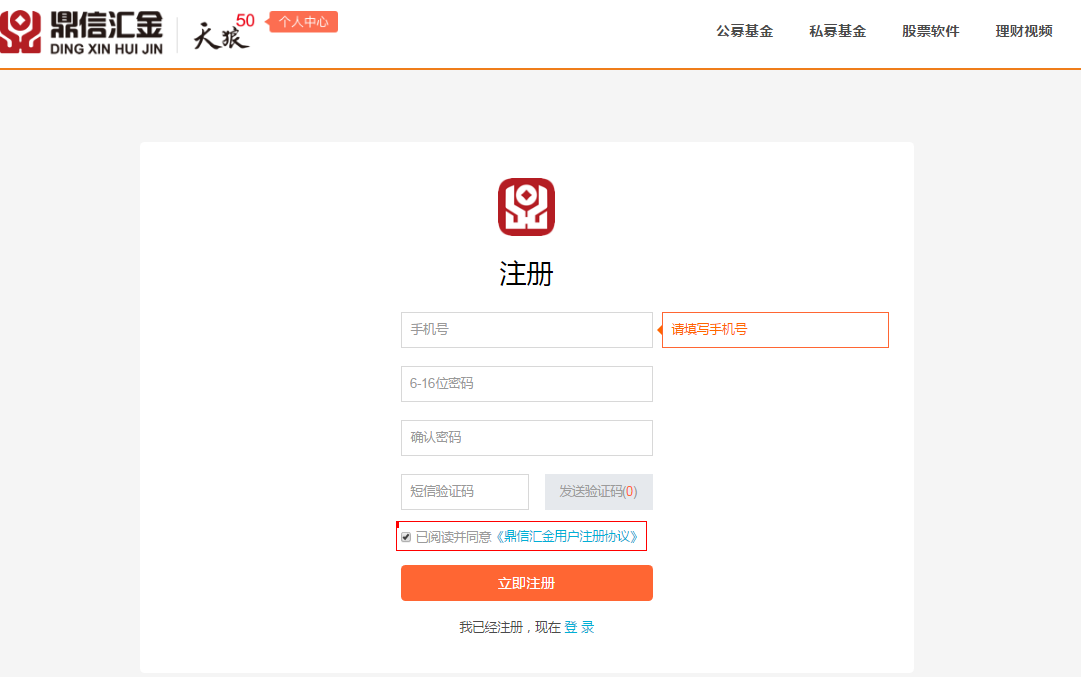Uncheck the 已阅读并同意 agreement checkbox
The image size is (1081, 677).
point(406,537)
